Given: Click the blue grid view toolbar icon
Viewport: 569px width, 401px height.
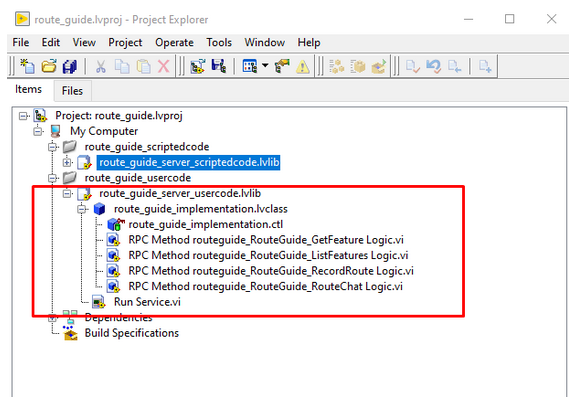Looking at the screenshot, I should [250, 66].
